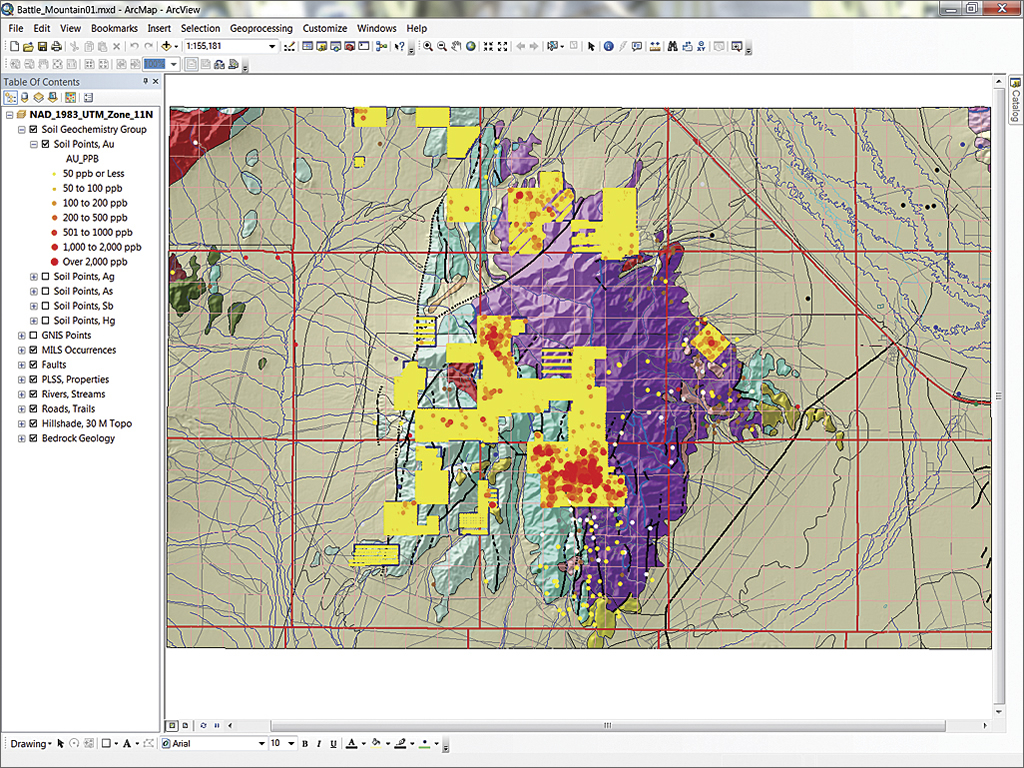
Task: Enable the GNIS Points layer
Action: click(35, 336)
